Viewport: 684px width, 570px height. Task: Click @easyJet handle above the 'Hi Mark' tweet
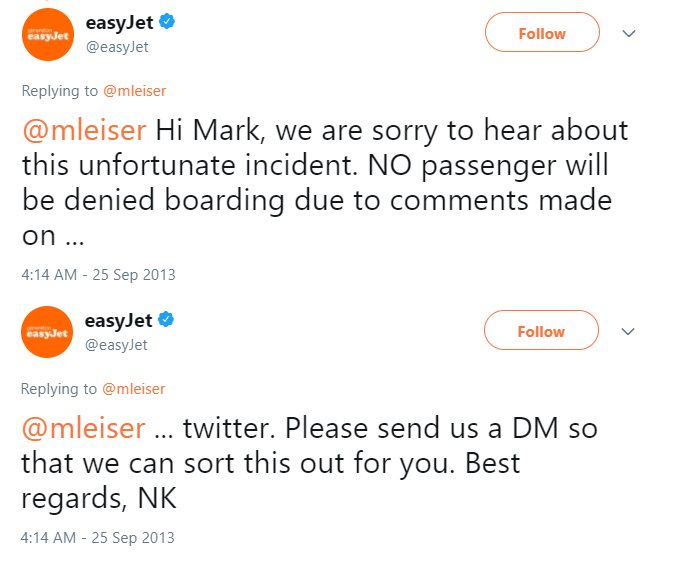116,46
